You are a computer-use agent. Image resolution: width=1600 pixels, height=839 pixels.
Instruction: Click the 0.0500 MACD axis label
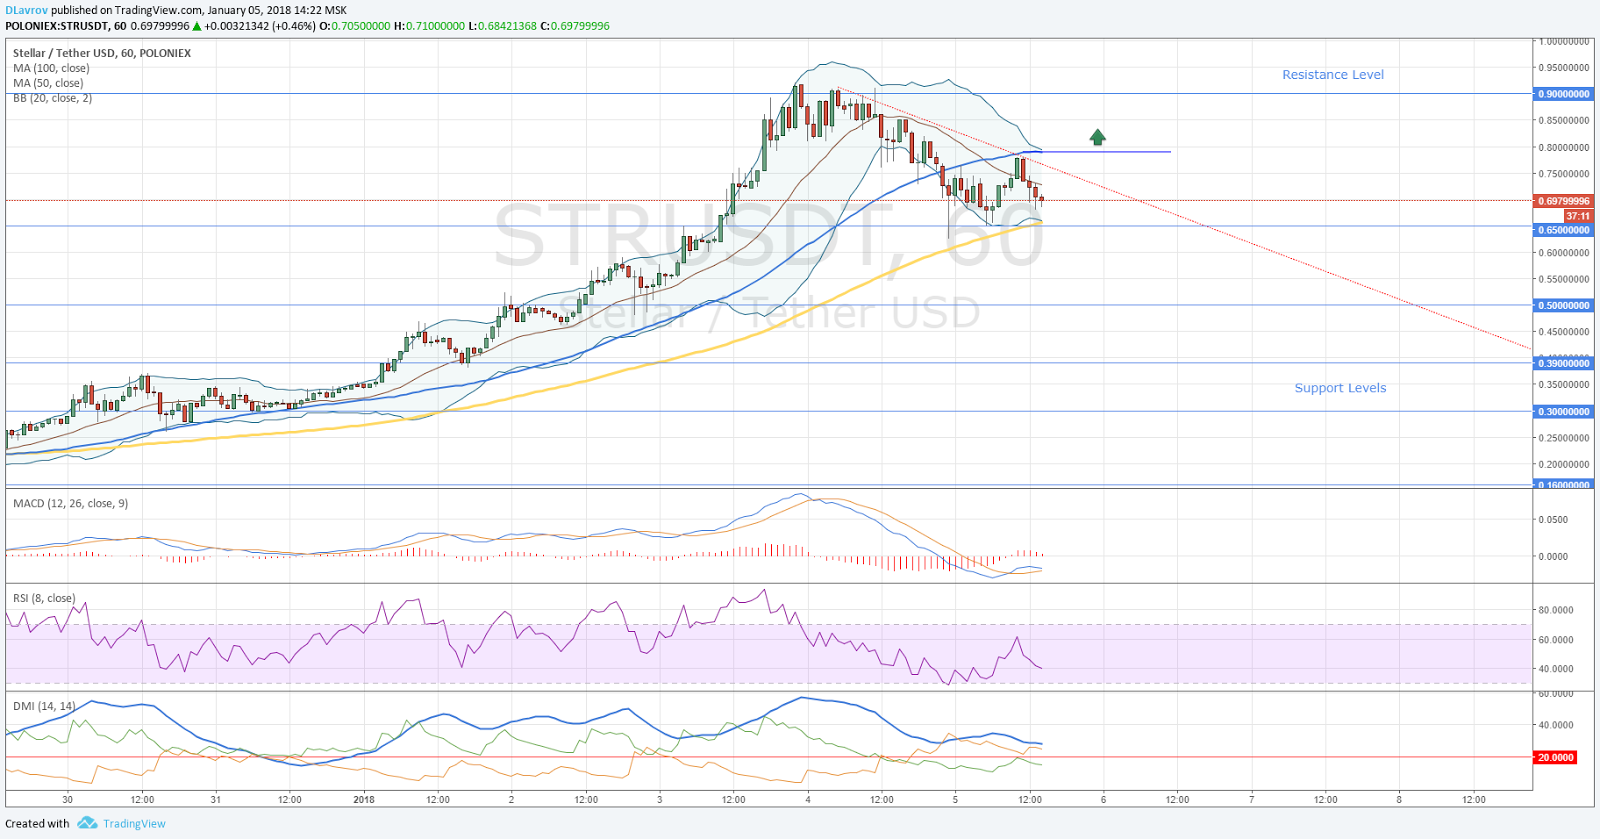[1553, 520]
